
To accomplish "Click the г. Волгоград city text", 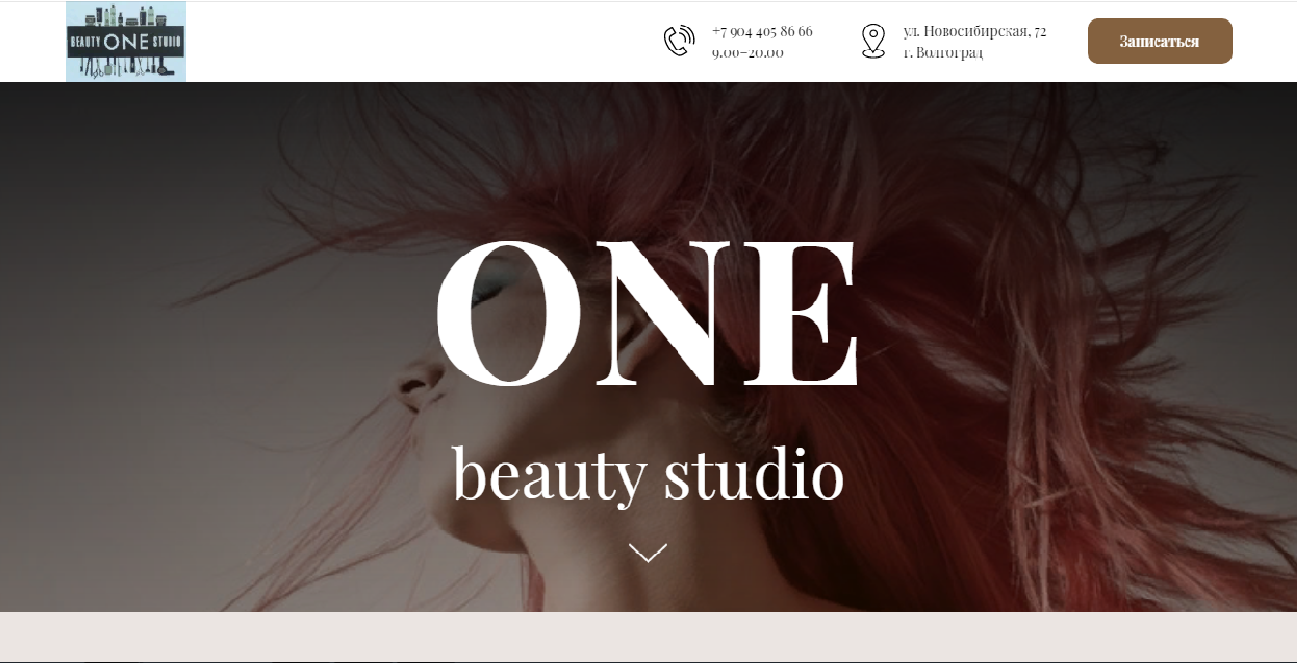I will click(x=942, y=52).
